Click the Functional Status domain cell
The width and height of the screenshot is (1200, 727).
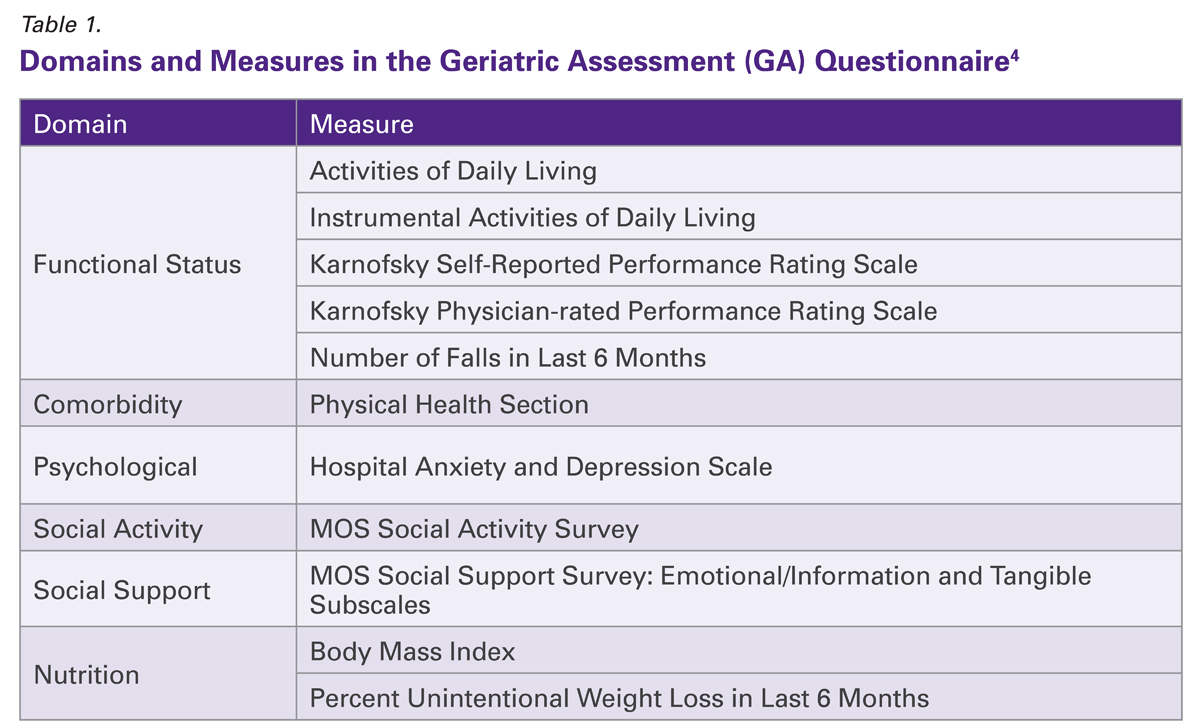click(x=137, y=265)
